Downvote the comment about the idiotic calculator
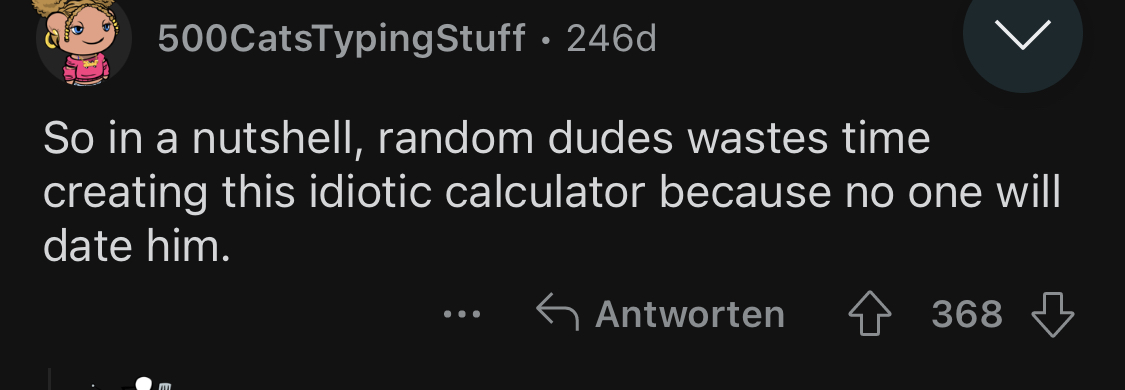 (x=1053, y=315)
